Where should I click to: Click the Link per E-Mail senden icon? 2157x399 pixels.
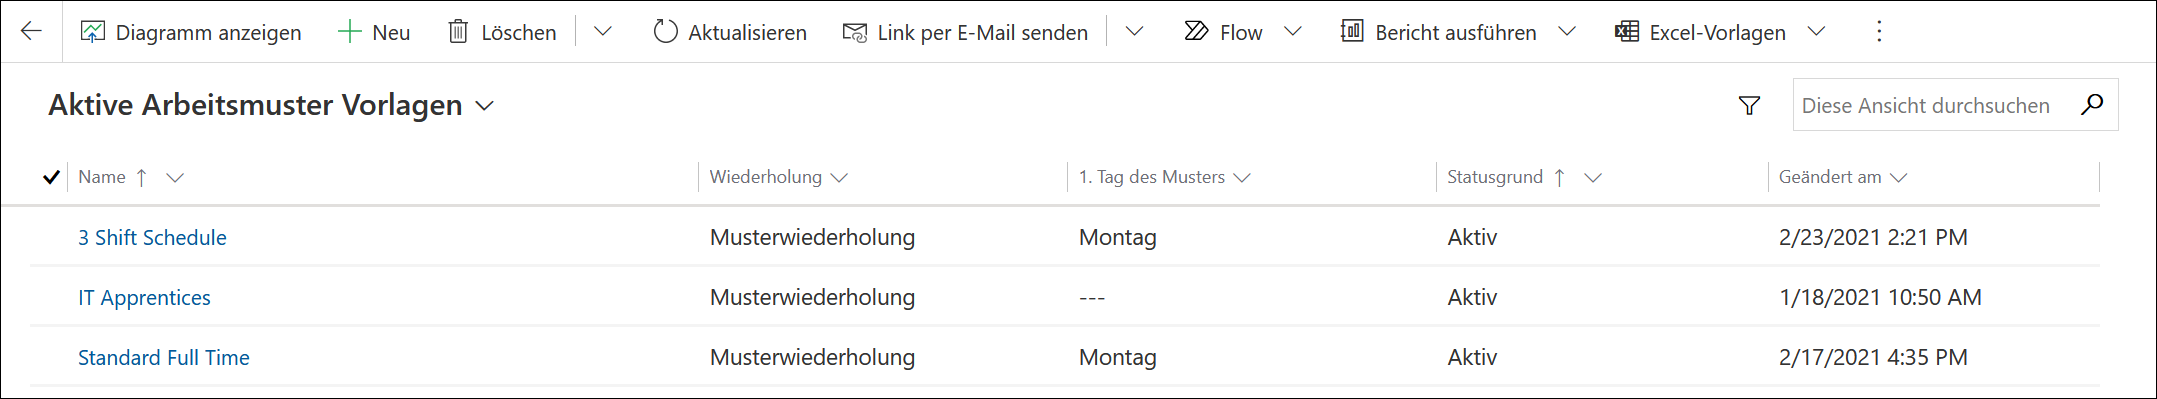click(x=855, y=32)
